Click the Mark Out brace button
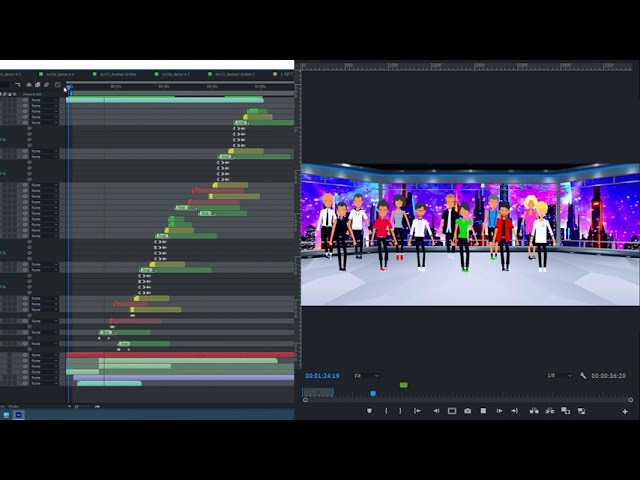The width and height of the screenshot is (640, 480). 400,411
